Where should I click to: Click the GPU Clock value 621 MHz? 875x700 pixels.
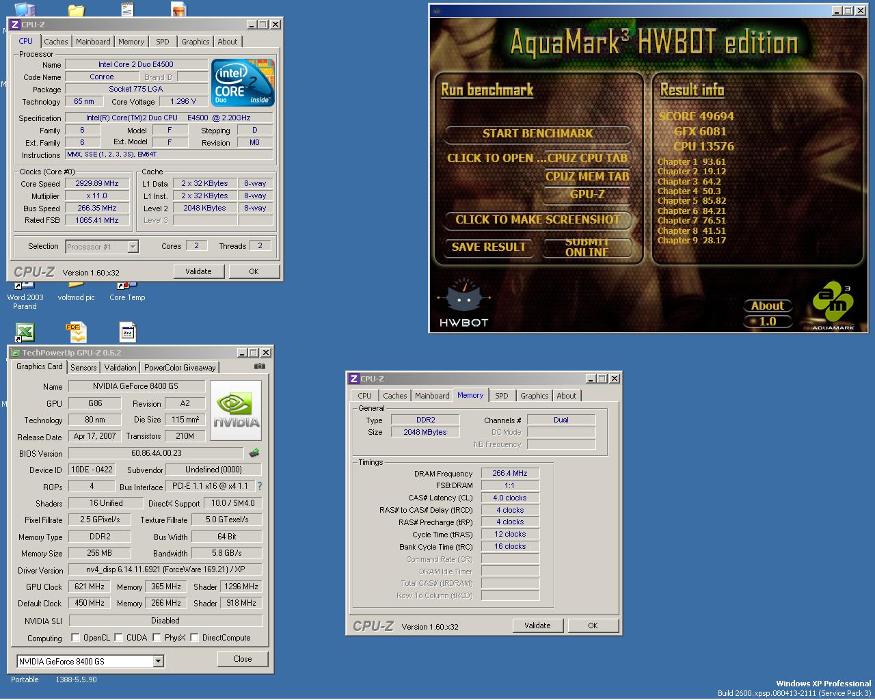pyautogui.click(x=89, y=586)
